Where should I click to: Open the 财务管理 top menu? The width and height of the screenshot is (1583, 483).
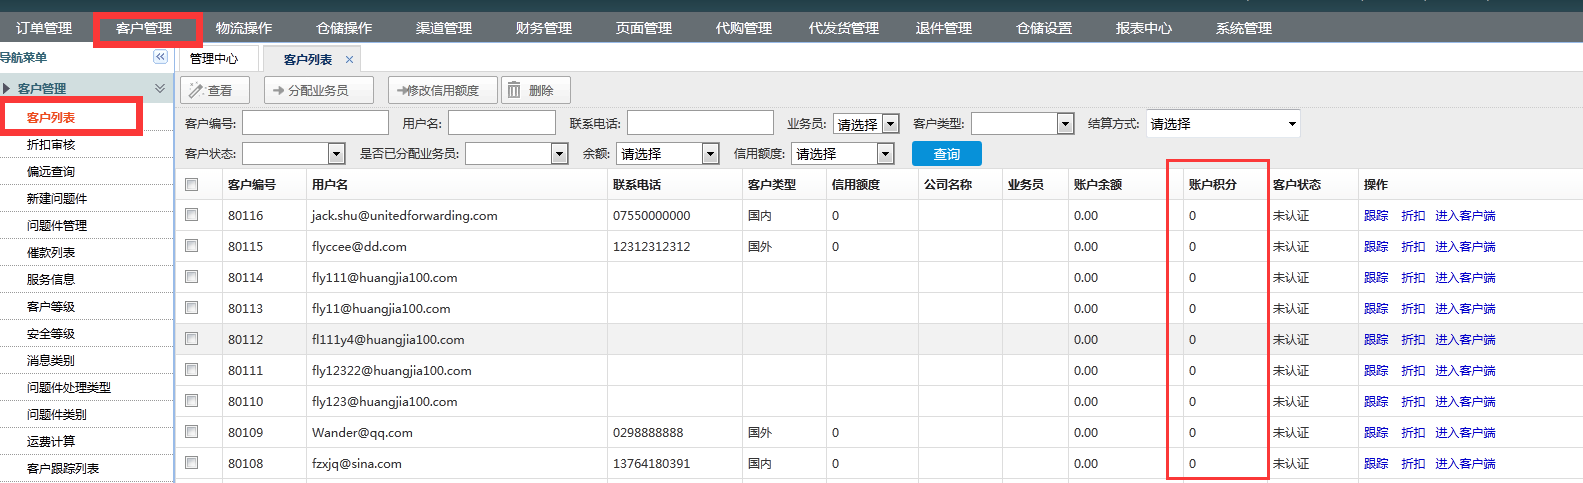point(544,28)
